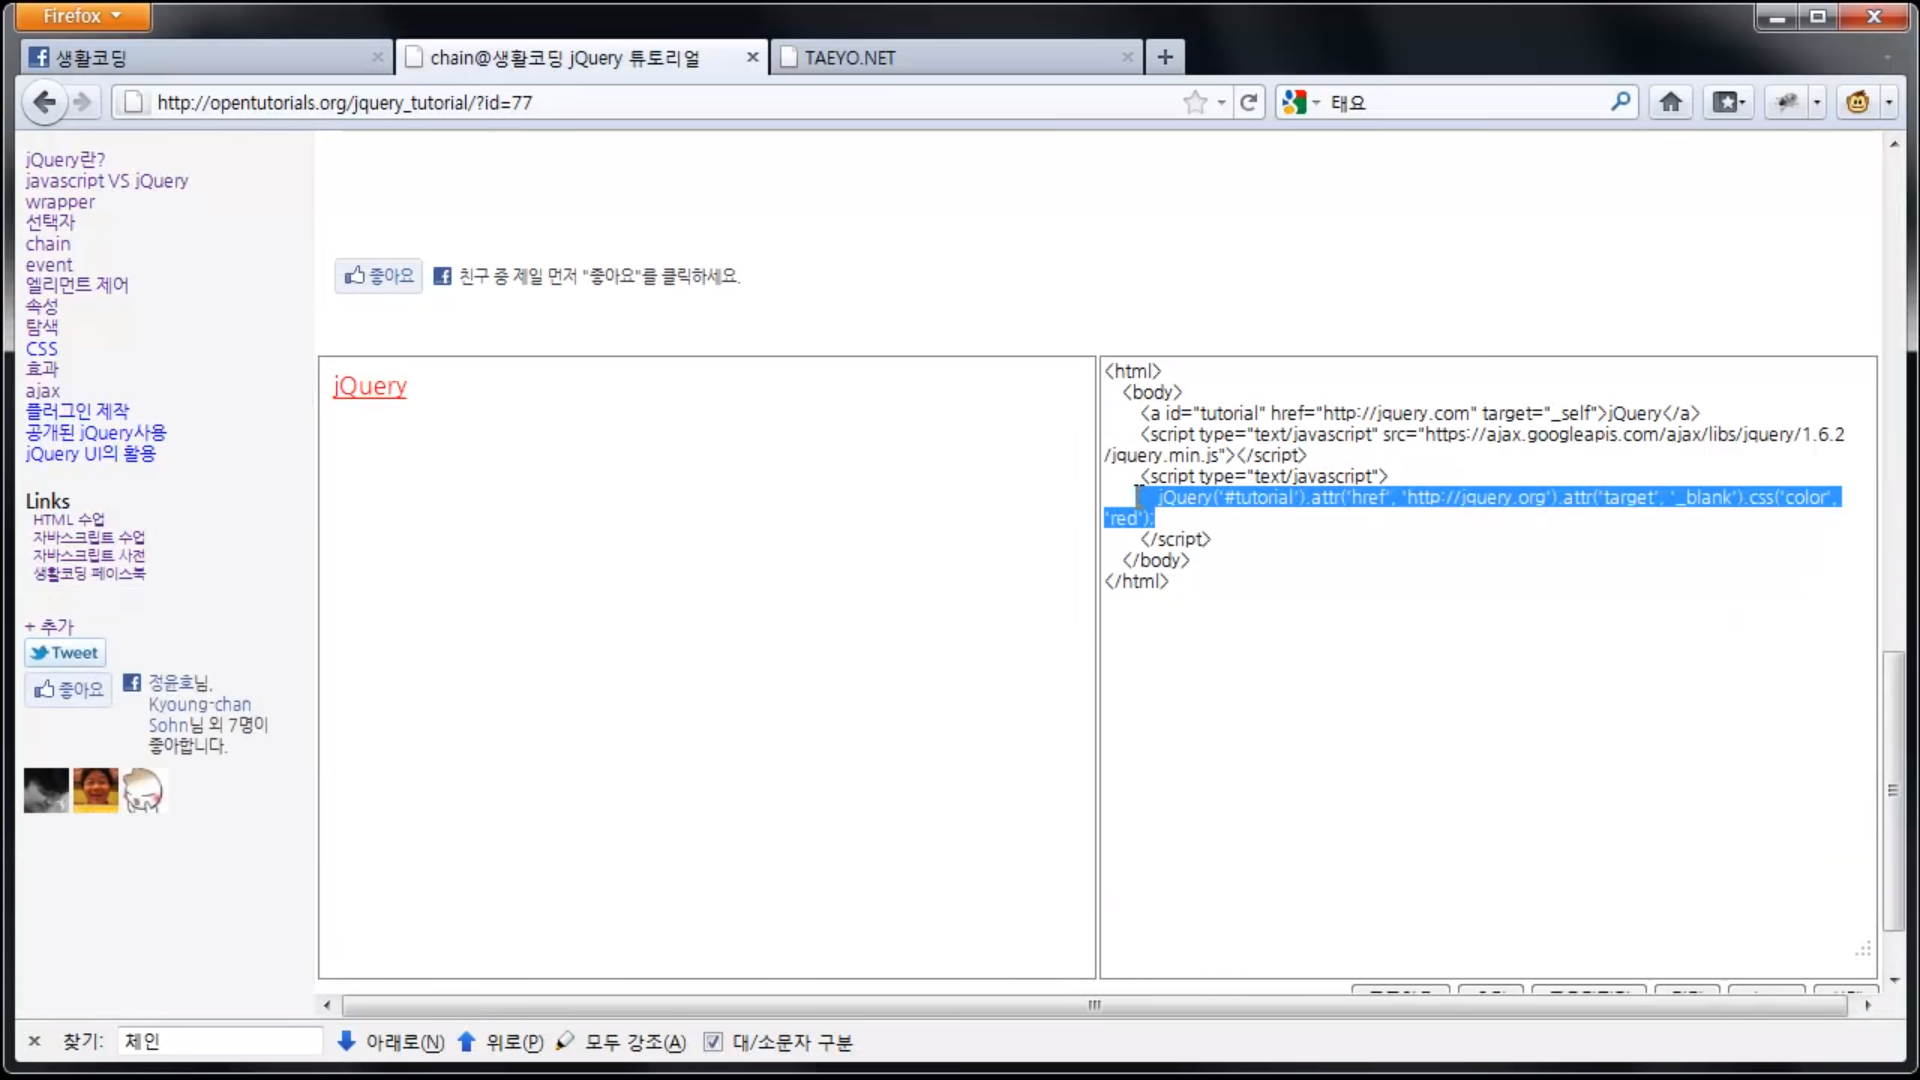Screen dimensions: 1920x1080
Task: Click the reload page icon
Action: tap(1248, 102)
